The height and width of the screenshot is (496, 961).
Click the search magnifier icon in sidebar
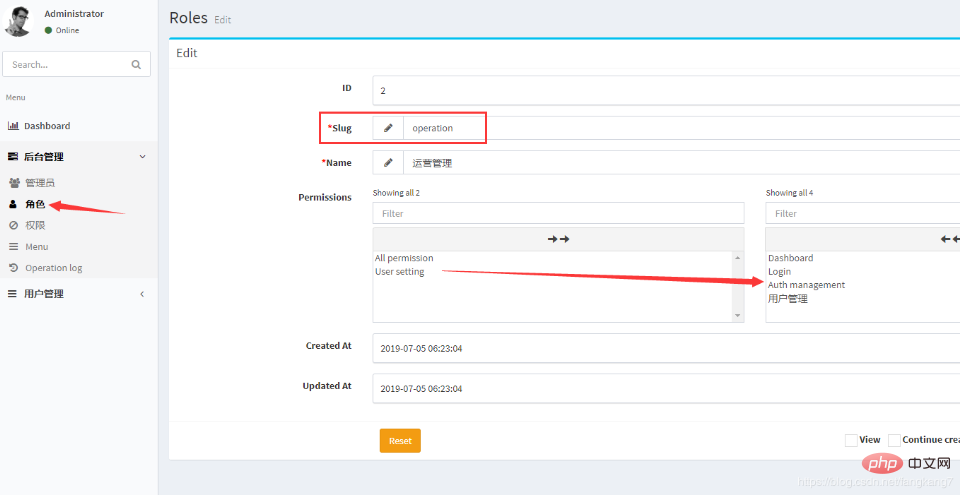(136, 65)
